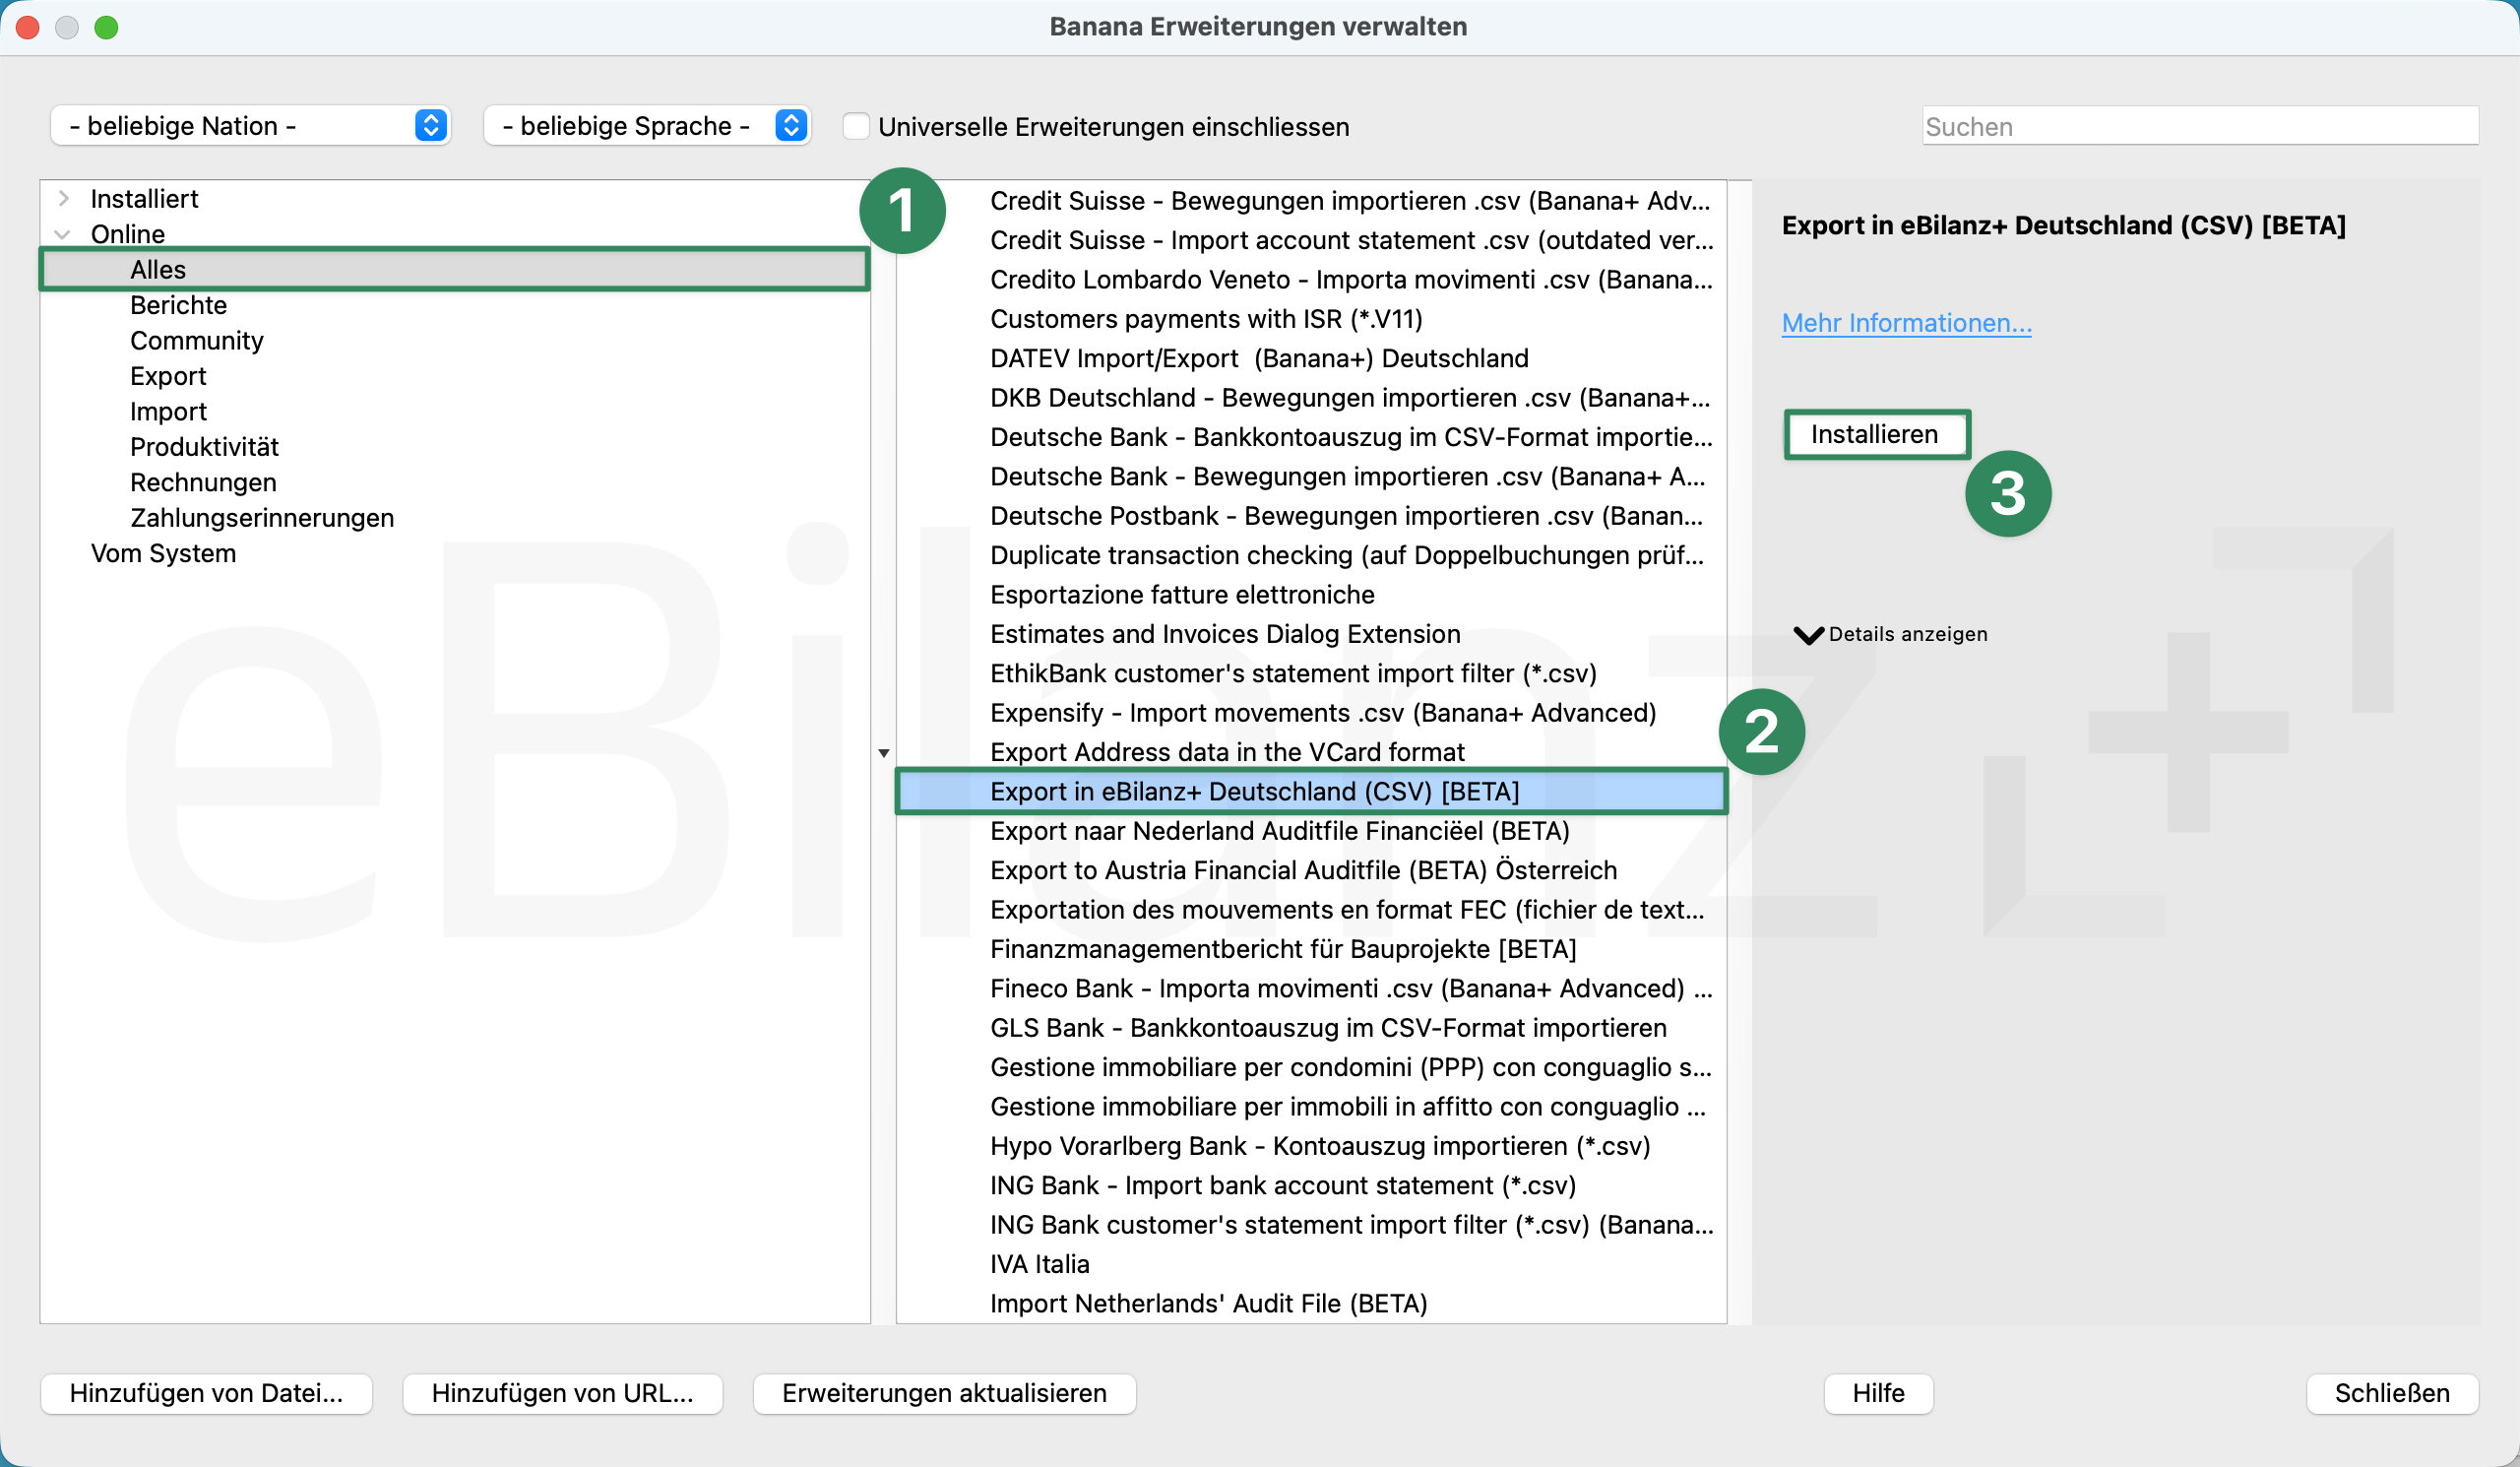Viewport: 2520px width, 1467px height.
Task: Expand 'Details anzeigen' section
Action: pyautogui.click(x=1889, y=634)
